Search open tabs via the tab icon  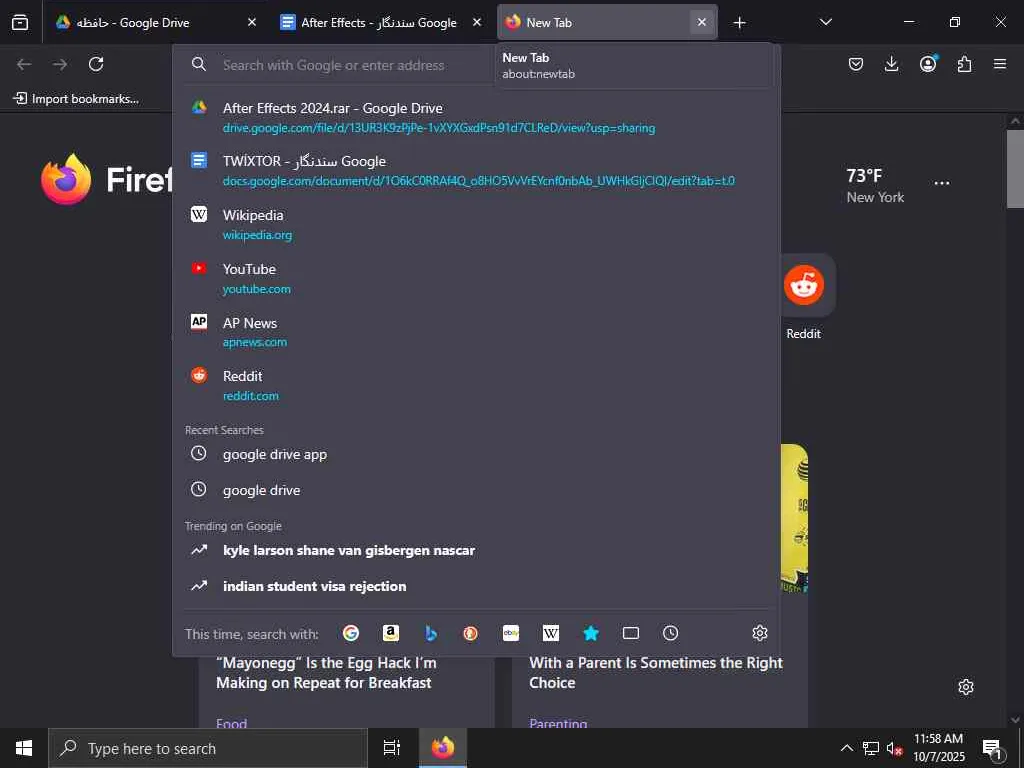(631, 633)
